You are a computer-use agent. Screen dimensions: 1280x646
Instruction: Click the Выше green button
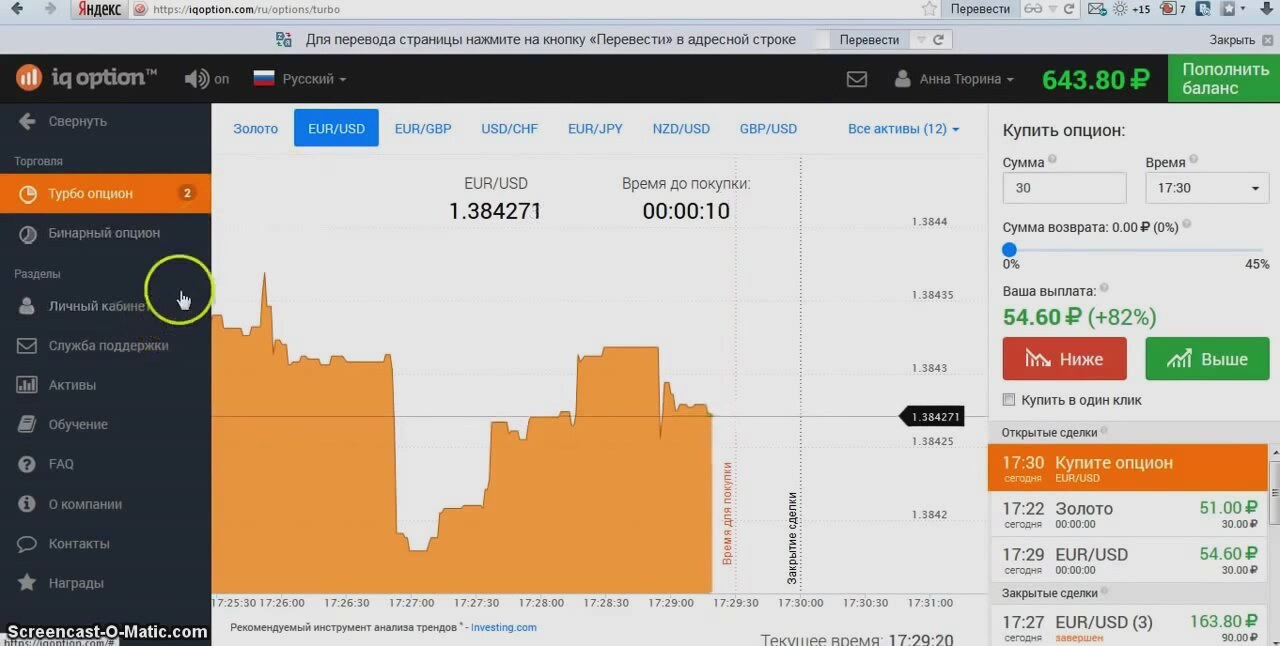coord(1207,358)
